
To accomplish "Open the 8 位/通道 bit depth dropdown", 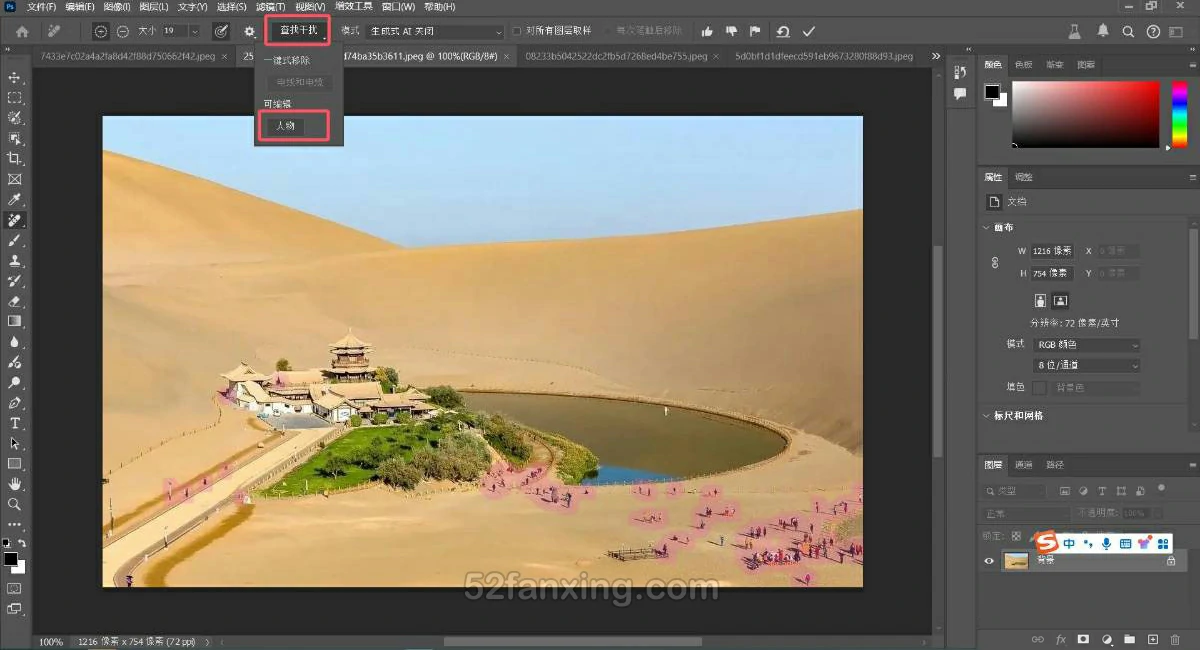I will click(x=1087, y=366).
